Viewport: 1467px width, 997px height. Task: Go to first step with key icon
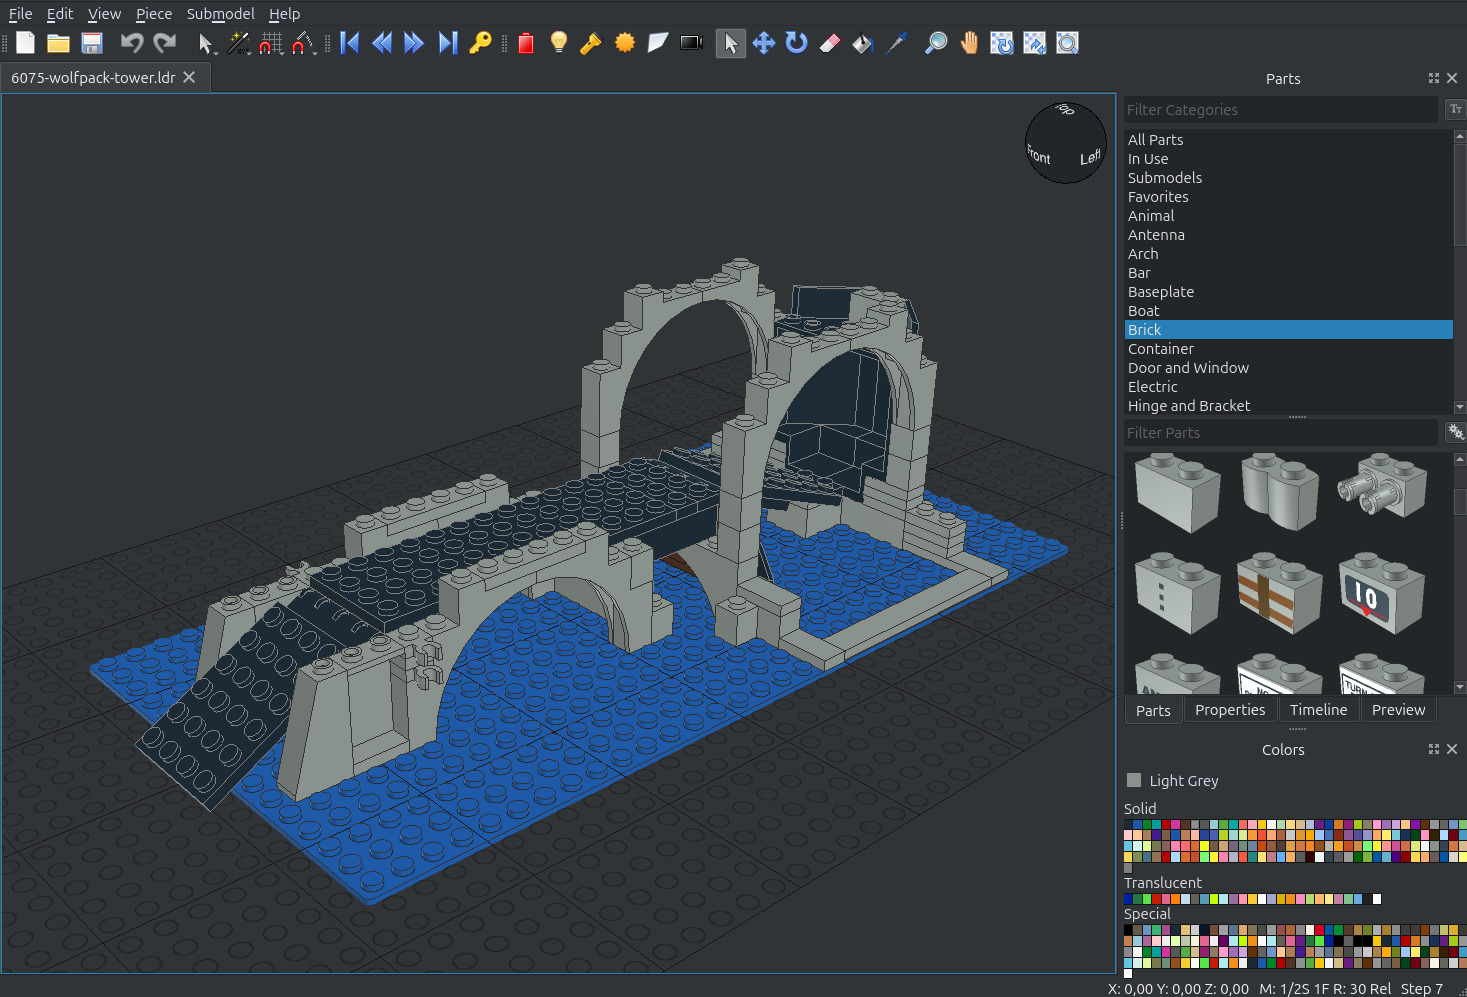coord(481,43)
